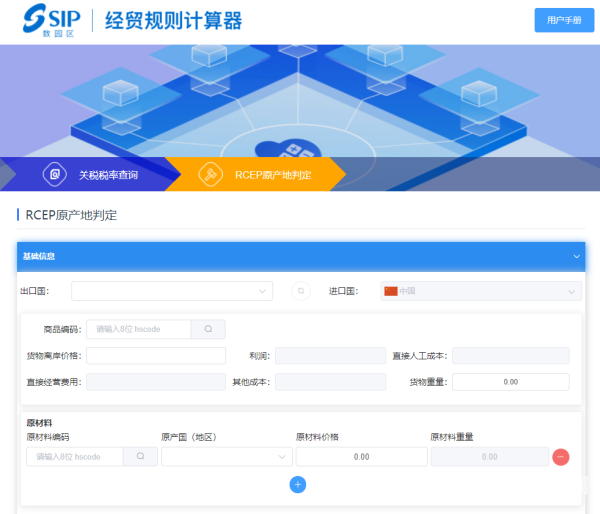Click the search icon beside 原材料编码 field

(x=141, y=457)
